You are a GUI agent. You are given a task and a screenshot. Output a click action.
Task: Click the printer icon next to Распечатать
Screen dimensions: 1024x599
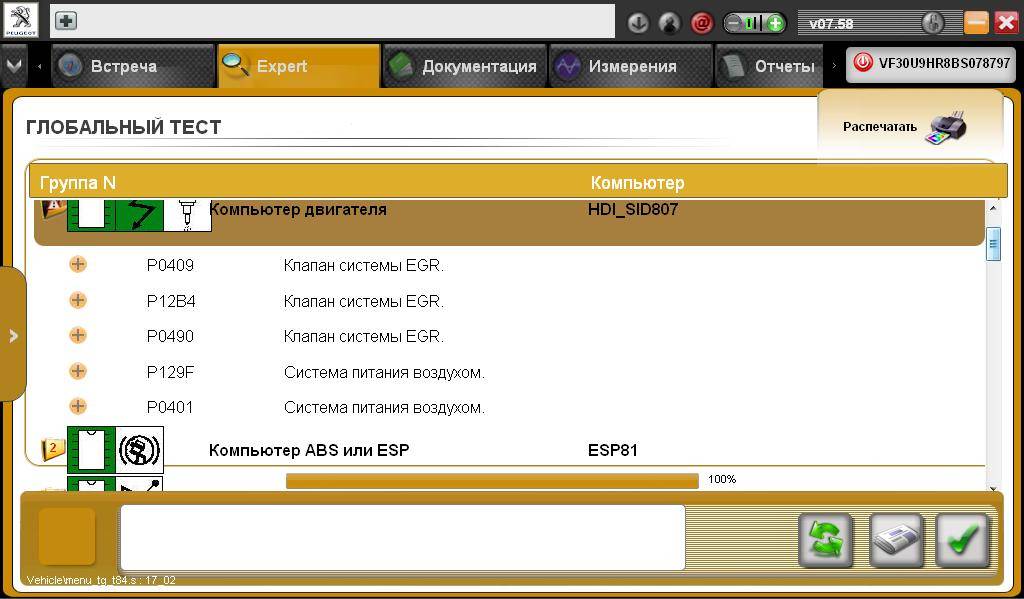(946, 127)
